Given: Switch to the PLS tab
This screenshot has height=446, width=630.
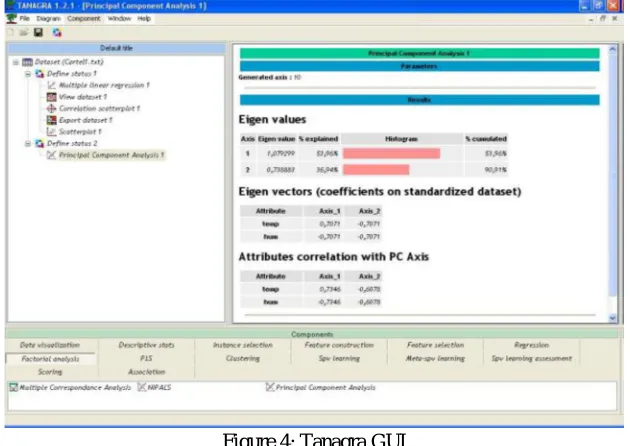Looking at the screenshot, I should click(146, 358).
